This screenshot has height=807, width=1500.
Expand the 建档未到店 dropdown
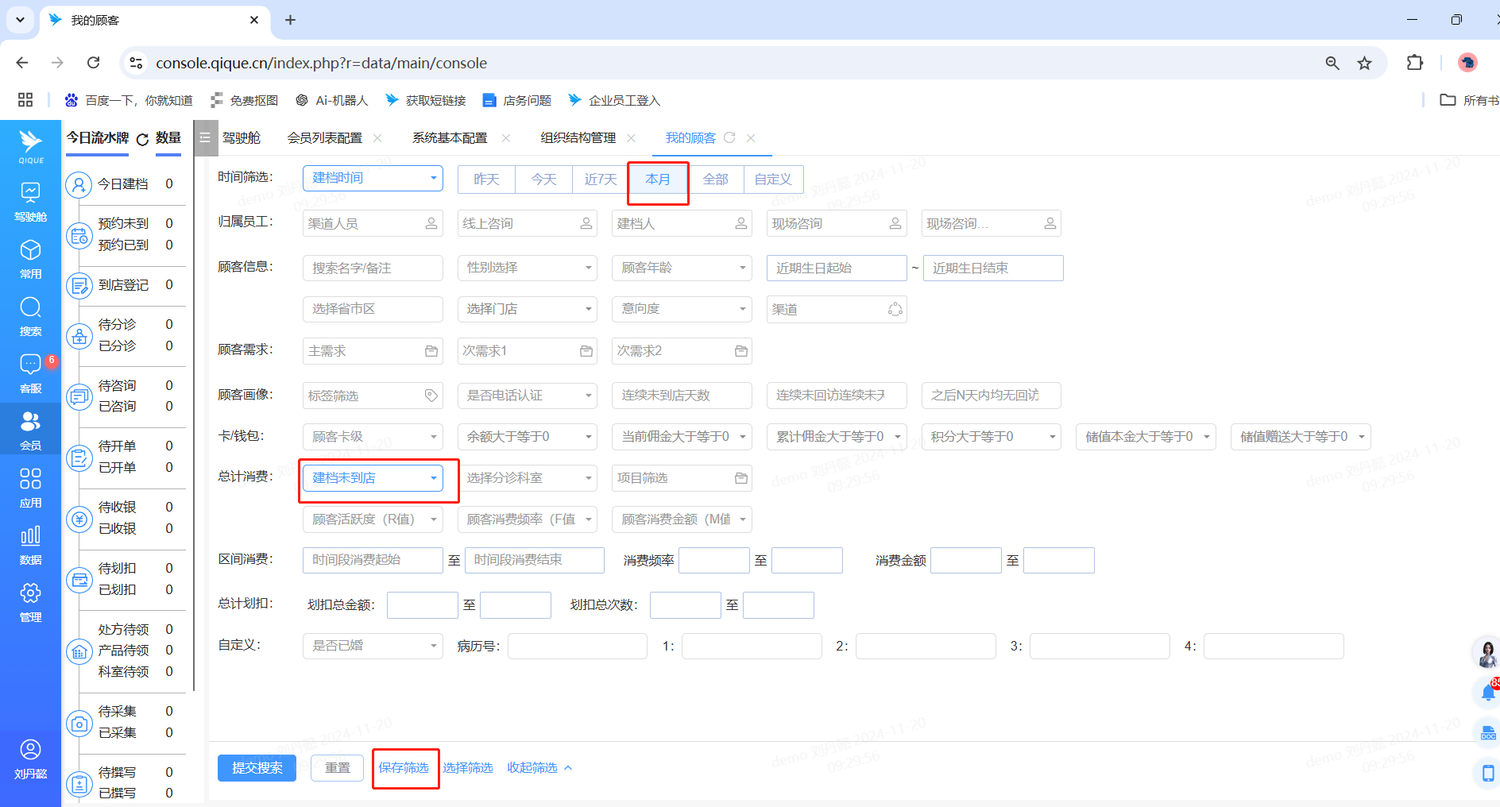pos(372,479)
